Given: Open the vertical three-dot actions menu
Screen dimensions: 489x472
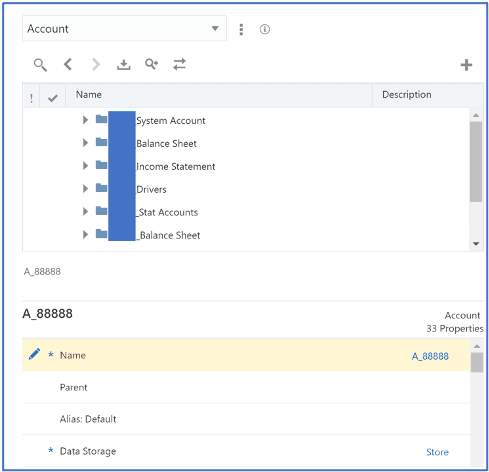Looking at the screenshot, I should 241,29.
